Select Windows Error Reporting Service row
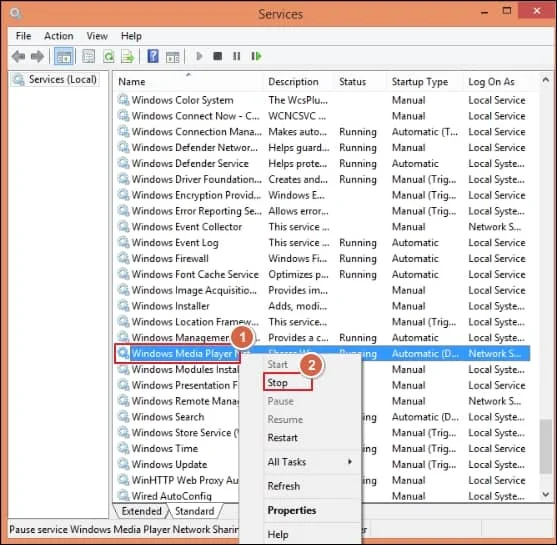 [x=323, y=211]
